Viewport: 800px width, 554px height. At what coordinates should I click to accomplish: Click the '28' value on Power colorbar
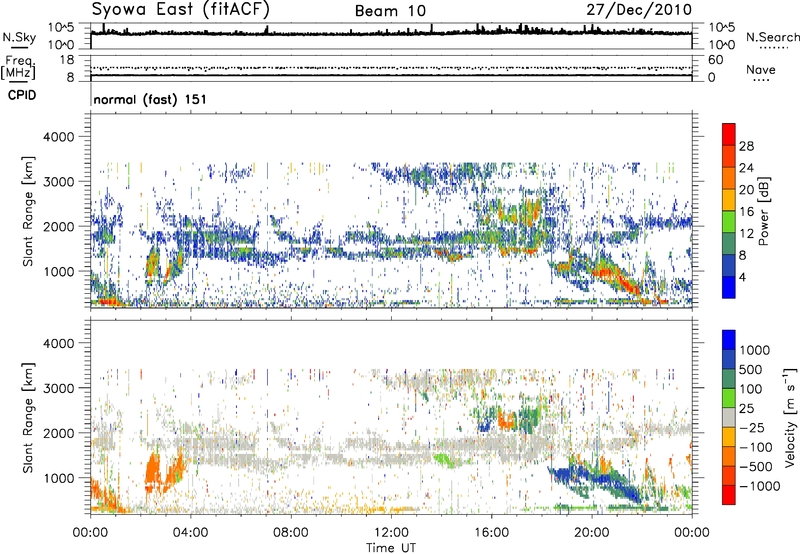(746, 146)
